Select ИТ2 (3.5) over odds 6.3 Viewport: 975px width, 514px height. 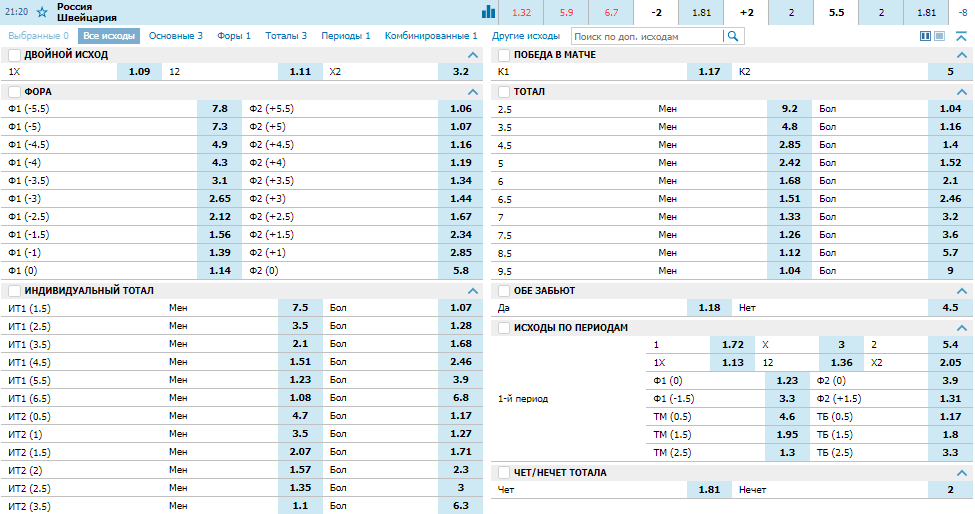coord(461,506)
